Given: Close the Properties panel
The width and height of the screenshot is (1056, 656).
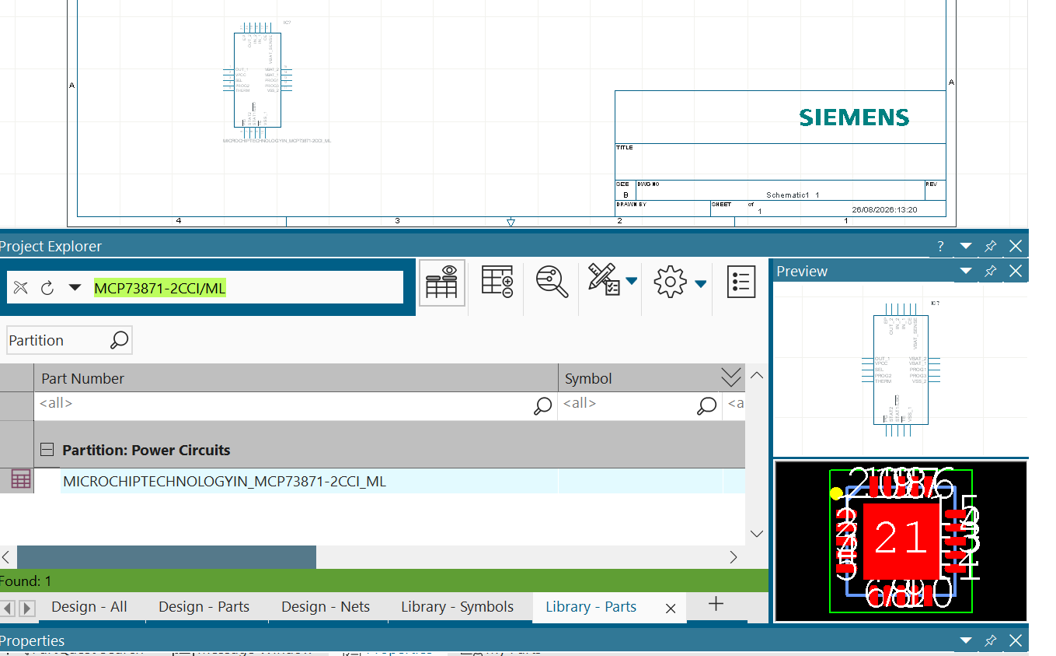Looking at the screenshot, I should (1016, 641).
